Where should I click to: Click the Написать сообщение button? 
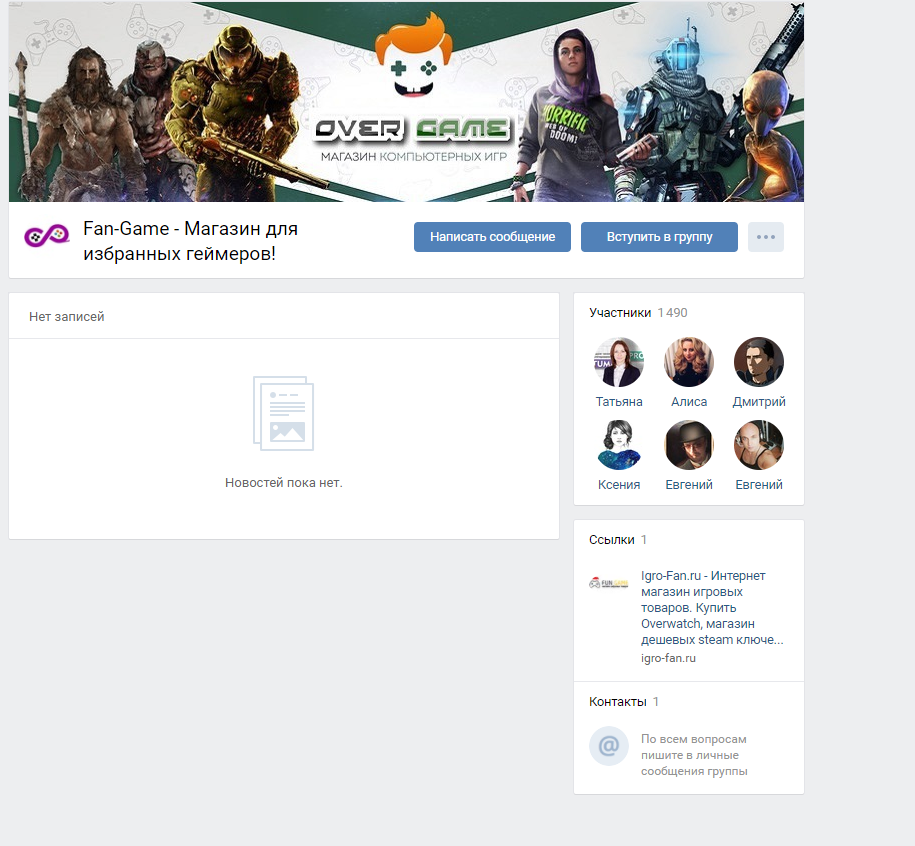(492, 237)
